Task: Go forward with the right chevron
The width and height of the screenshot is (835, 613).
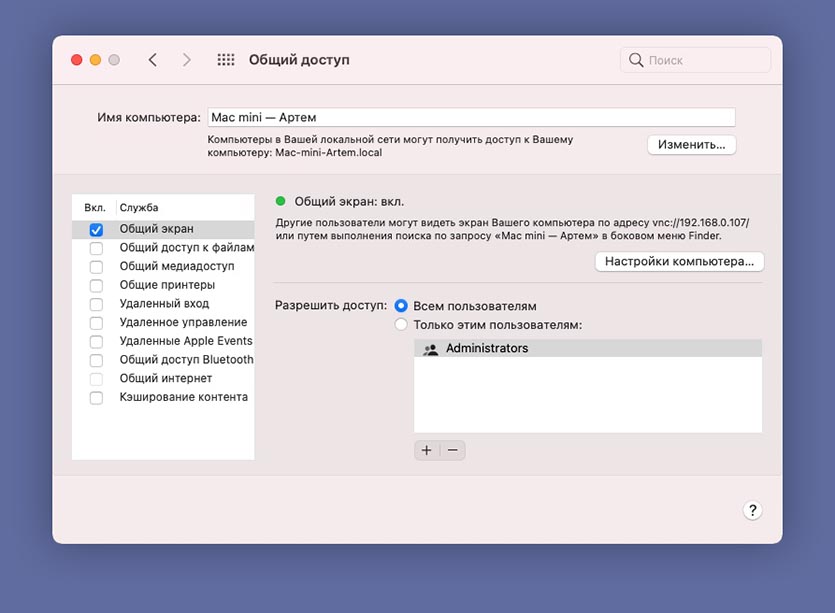Action: click(x=186, y=60)
